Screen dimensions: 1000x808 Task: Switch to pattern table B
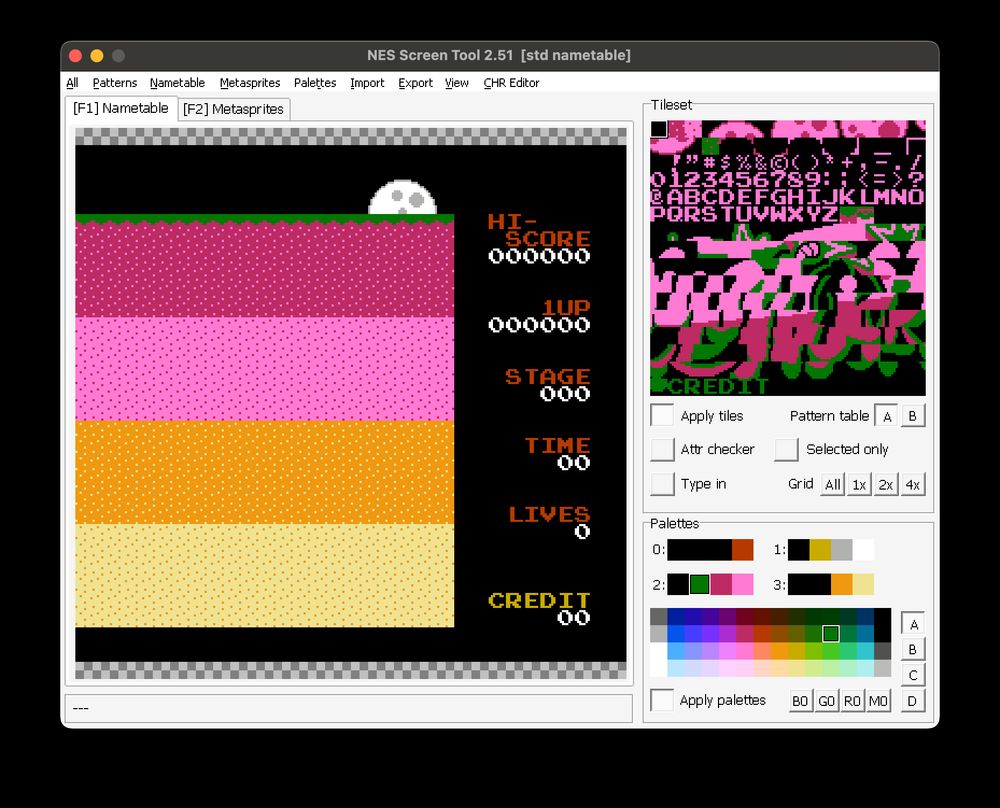(x=913, y=416)
